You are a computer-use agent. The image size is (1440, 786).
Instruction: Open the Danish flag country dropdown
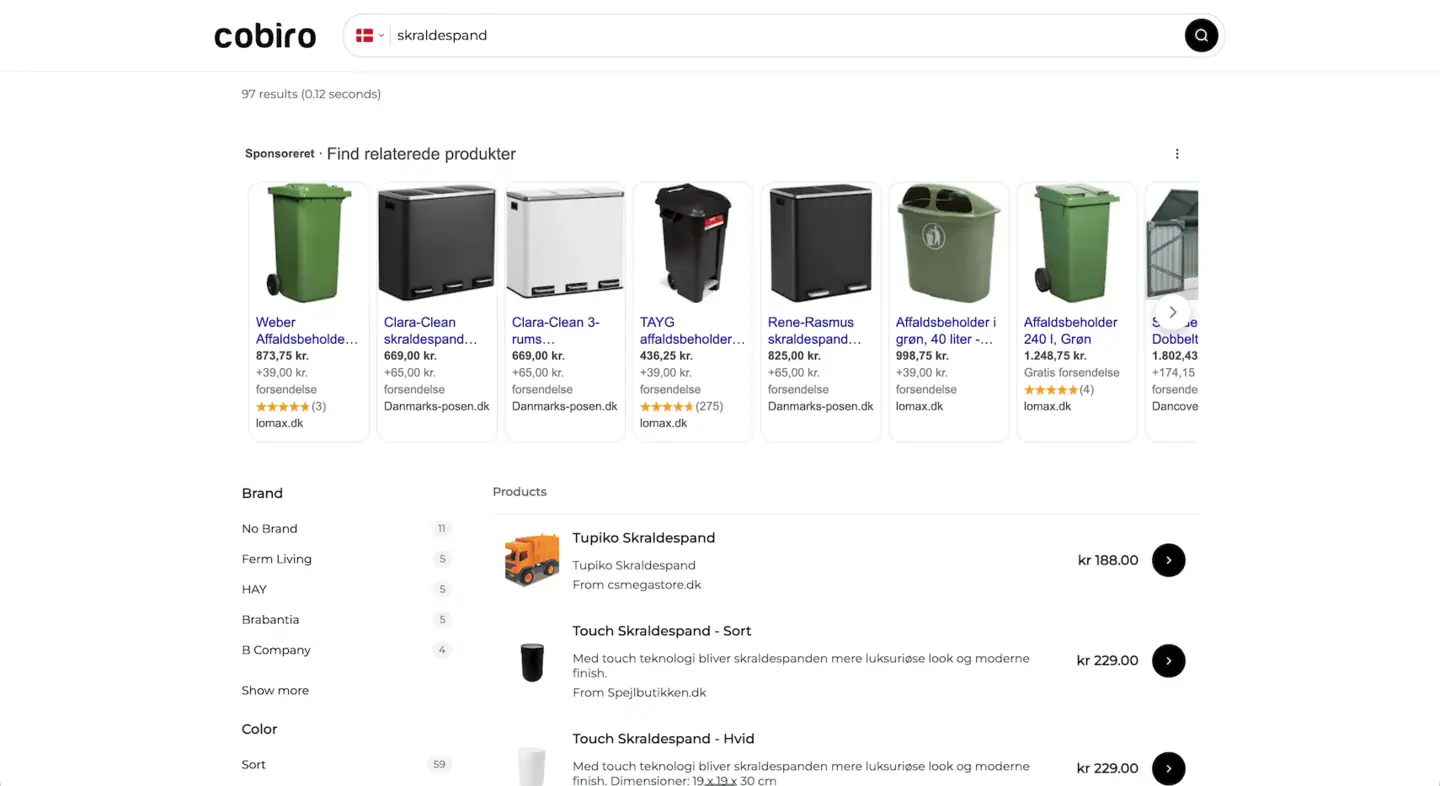click(x=370, y=35)
